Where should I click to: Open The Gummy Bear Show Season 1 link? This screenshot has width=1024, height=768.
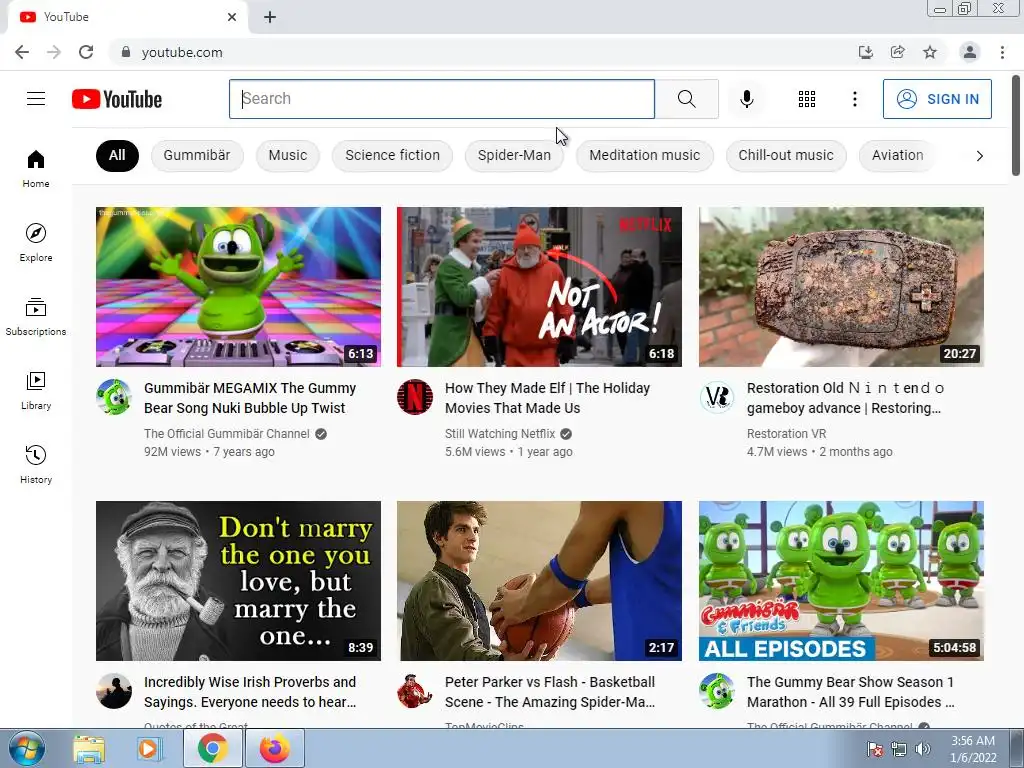[850, 692]
